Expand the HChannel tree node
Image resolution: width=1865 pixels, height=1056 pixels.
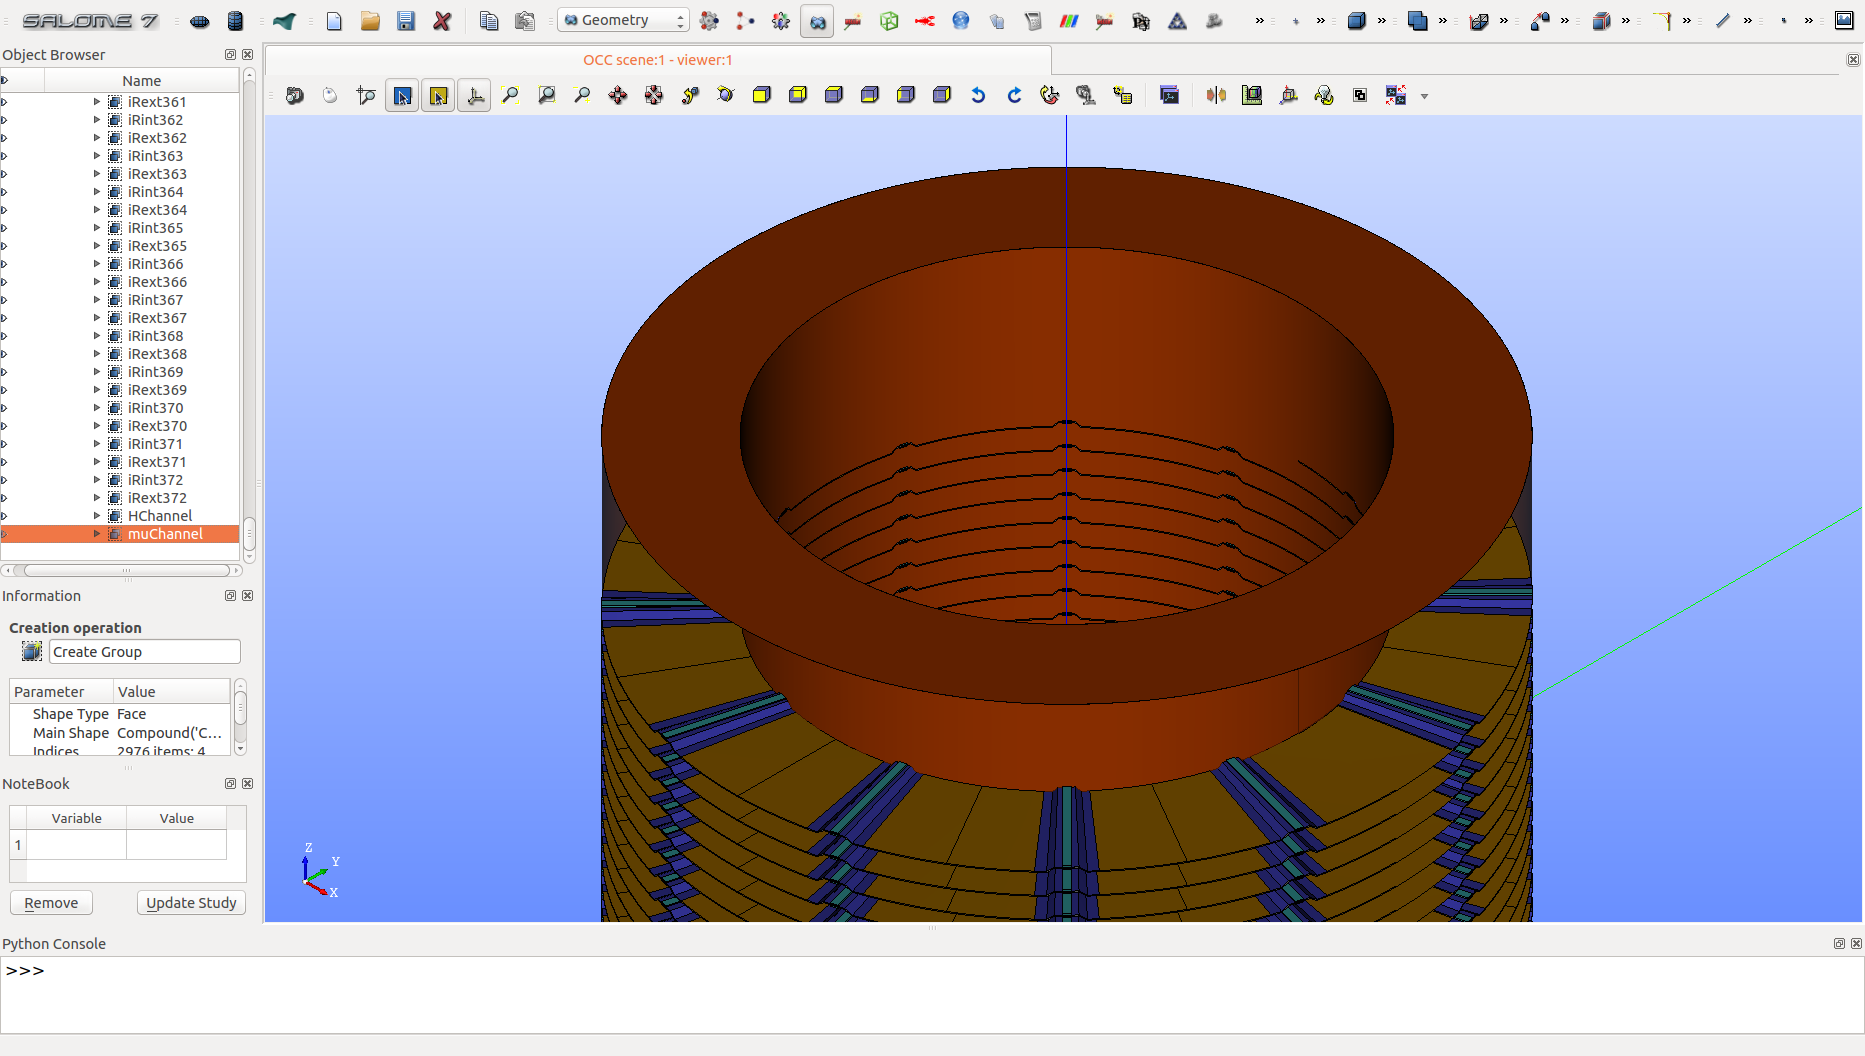point(97,516)
